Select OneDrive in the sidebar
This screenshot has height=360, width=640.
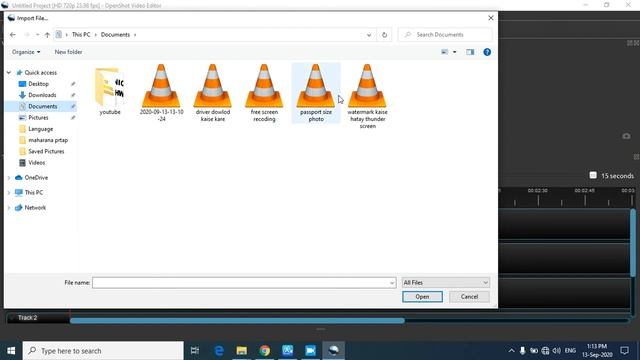click(x=36, y=178)
